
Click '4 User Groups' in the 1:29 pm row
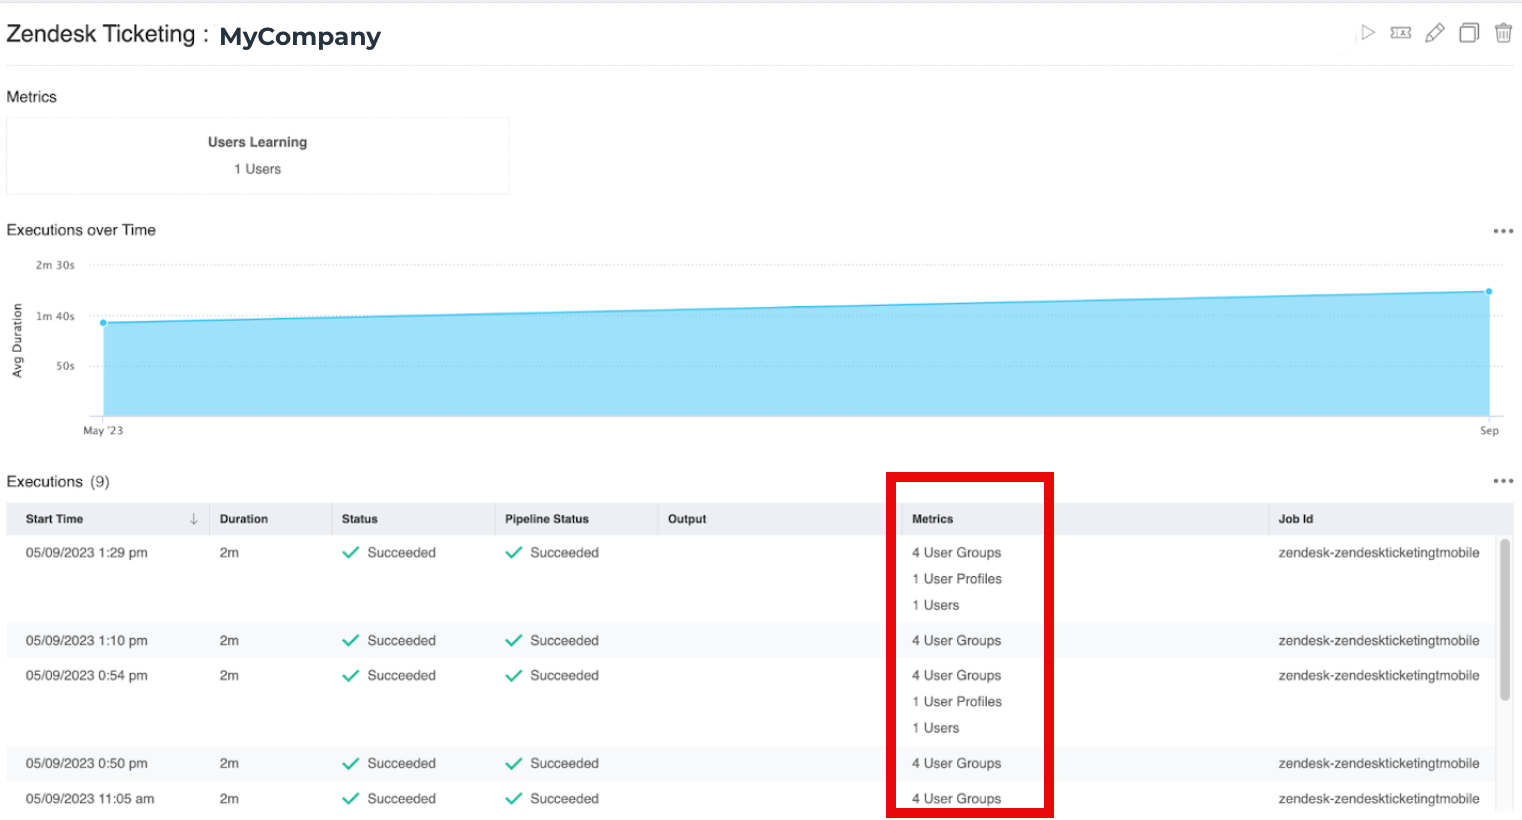coord(956,552)
